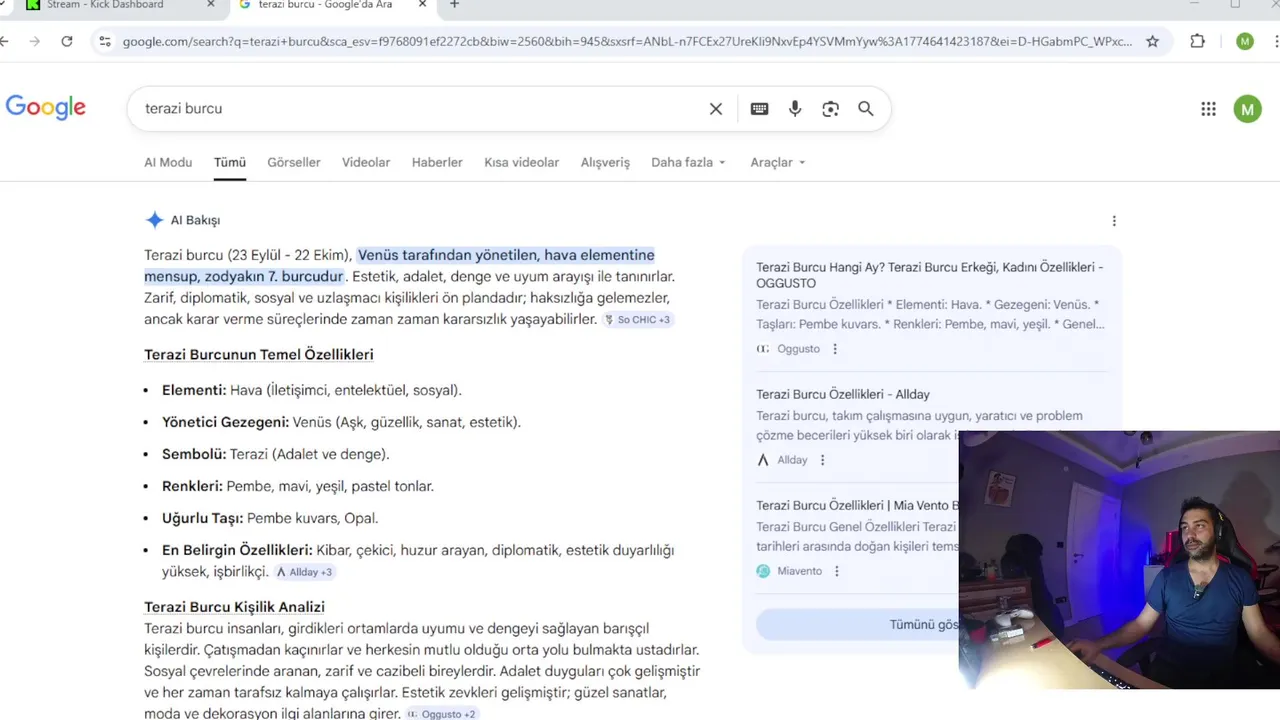Click the Google logo
This screenshot has width=1280, height=720.
coord(46,108)
